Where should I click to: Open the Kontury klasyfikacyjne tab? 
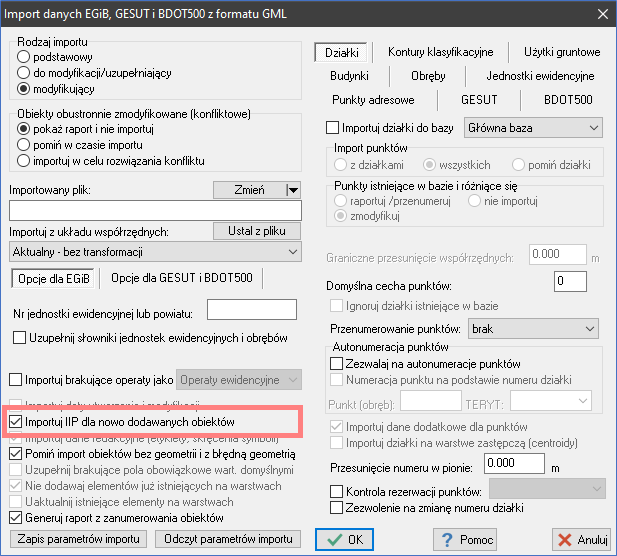point(440,52)
